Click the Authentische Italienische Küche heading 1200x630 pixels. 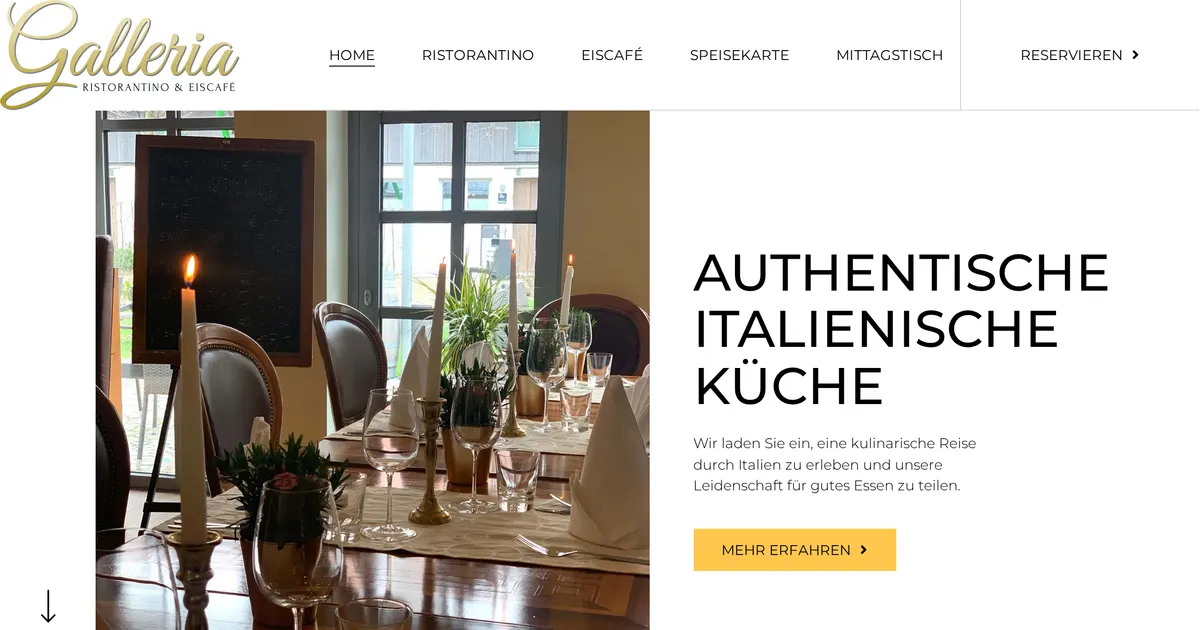coord(901,329)
